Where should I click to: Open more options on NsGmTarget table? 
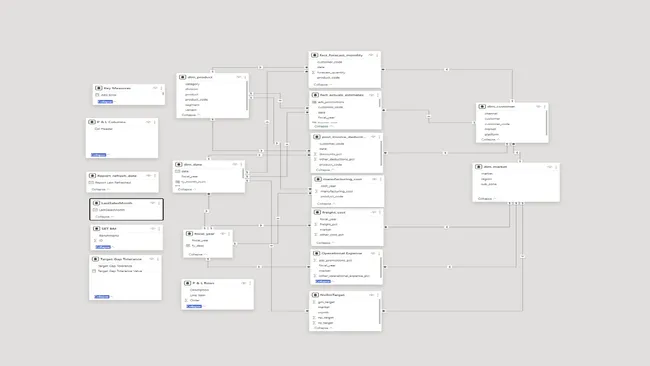[378, 295]
